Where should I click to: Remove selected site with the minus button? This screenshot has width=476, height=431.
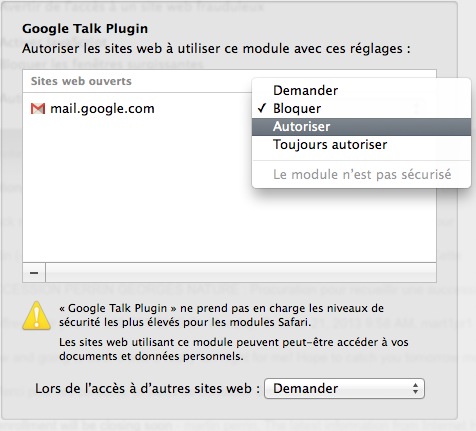[34, 273]
